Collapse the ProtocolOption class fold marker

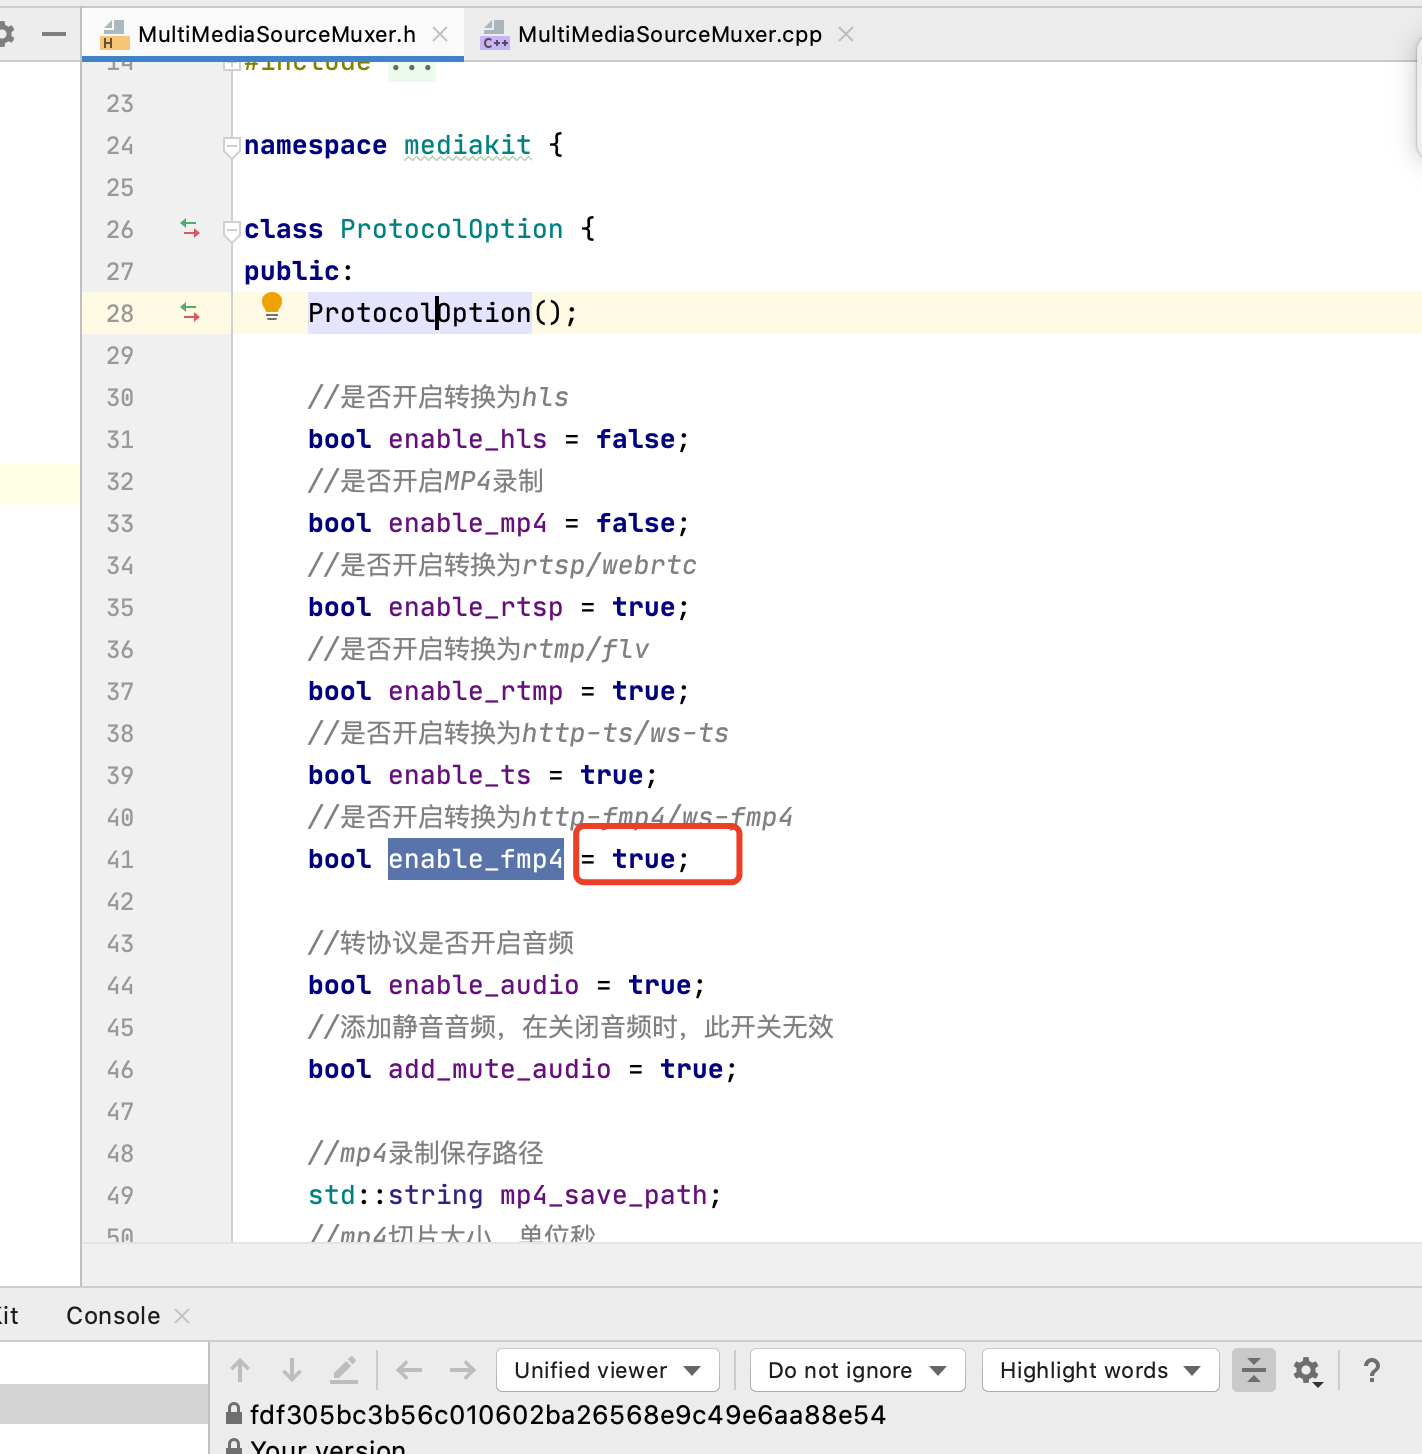coord(231,229)
